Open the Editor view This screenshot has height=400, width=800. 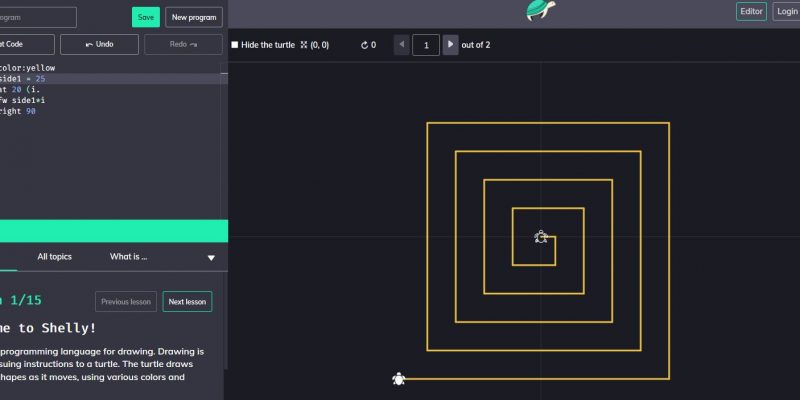pos(751,12)
